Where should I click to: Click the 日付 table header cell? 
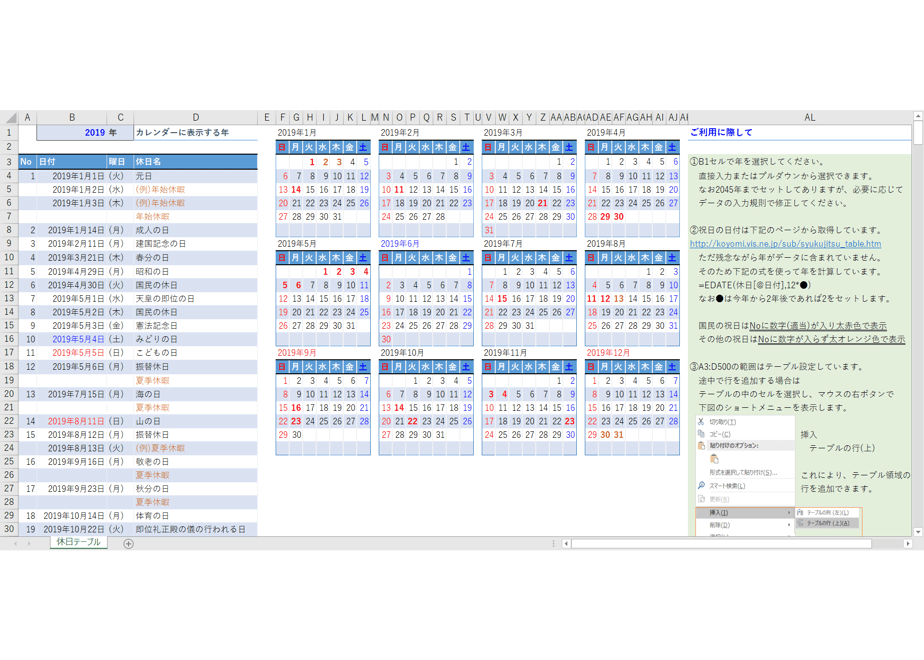pos(72,161)
